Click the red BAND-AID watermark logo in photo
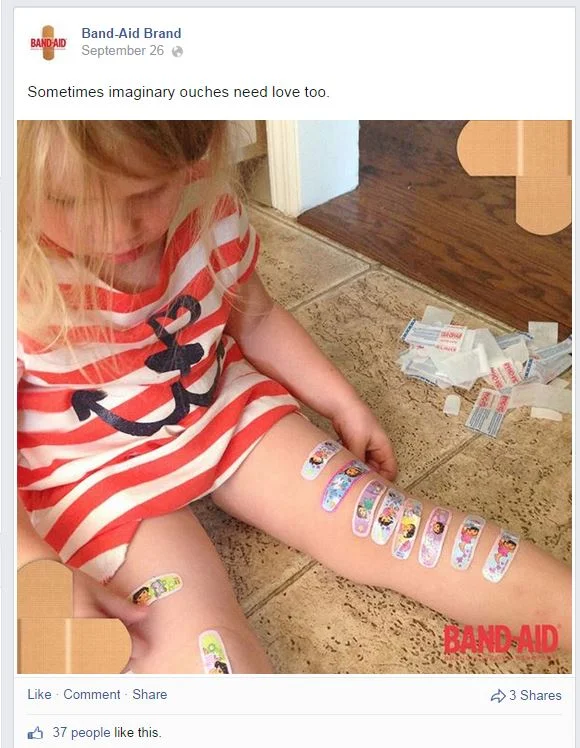 501,640
